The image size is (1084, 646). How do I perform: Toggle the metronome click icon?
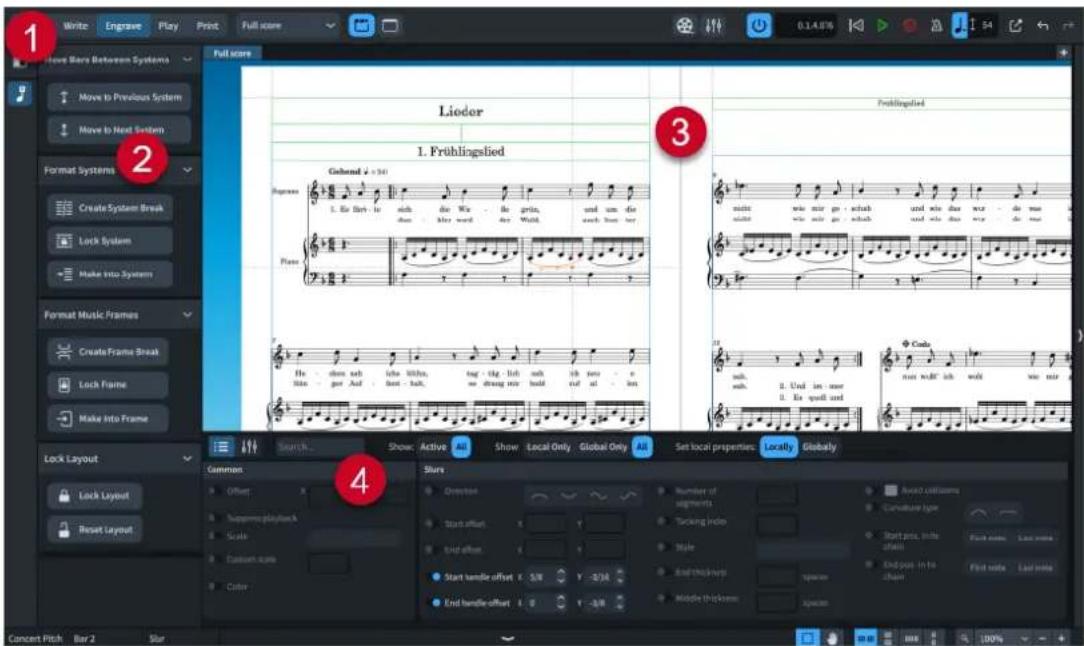(936, 26)
